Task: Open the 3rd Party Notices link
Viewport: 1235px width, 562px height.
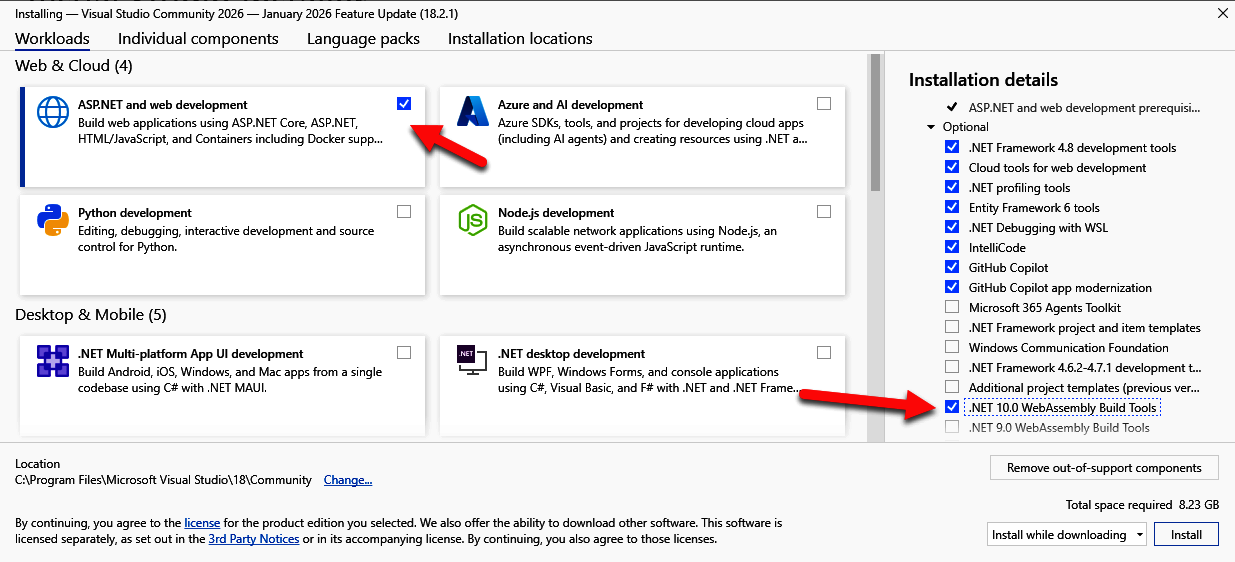Action: [x=254, y=539]
